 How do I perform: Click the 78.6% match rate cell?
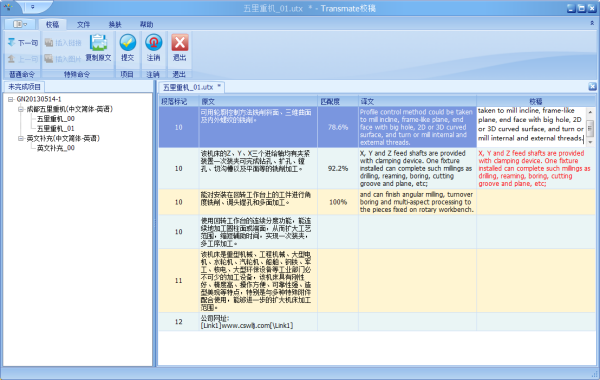click(338, 127)
